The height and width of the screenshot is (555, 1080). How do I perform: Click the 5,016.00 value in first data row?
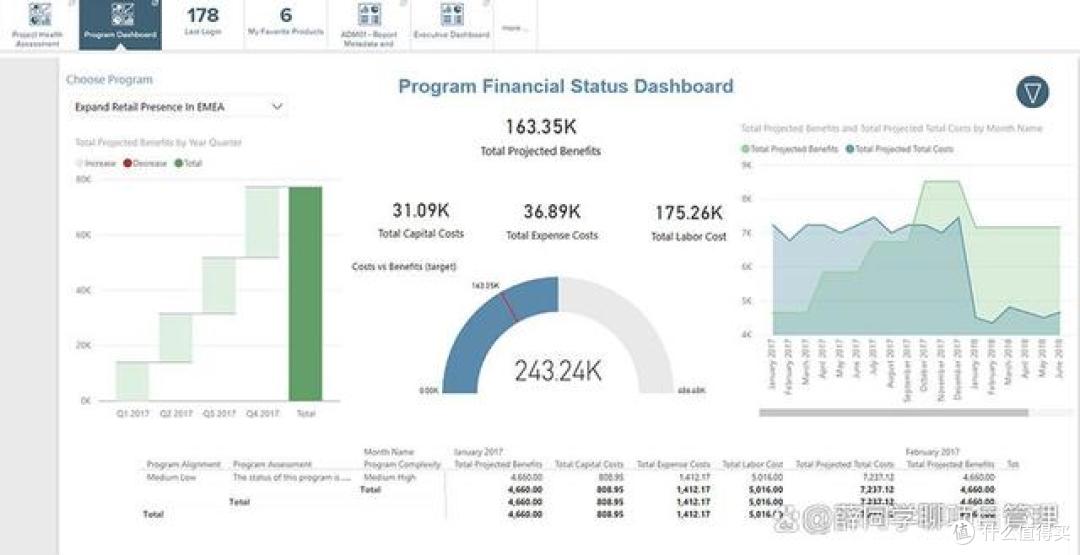pos(765,477)
